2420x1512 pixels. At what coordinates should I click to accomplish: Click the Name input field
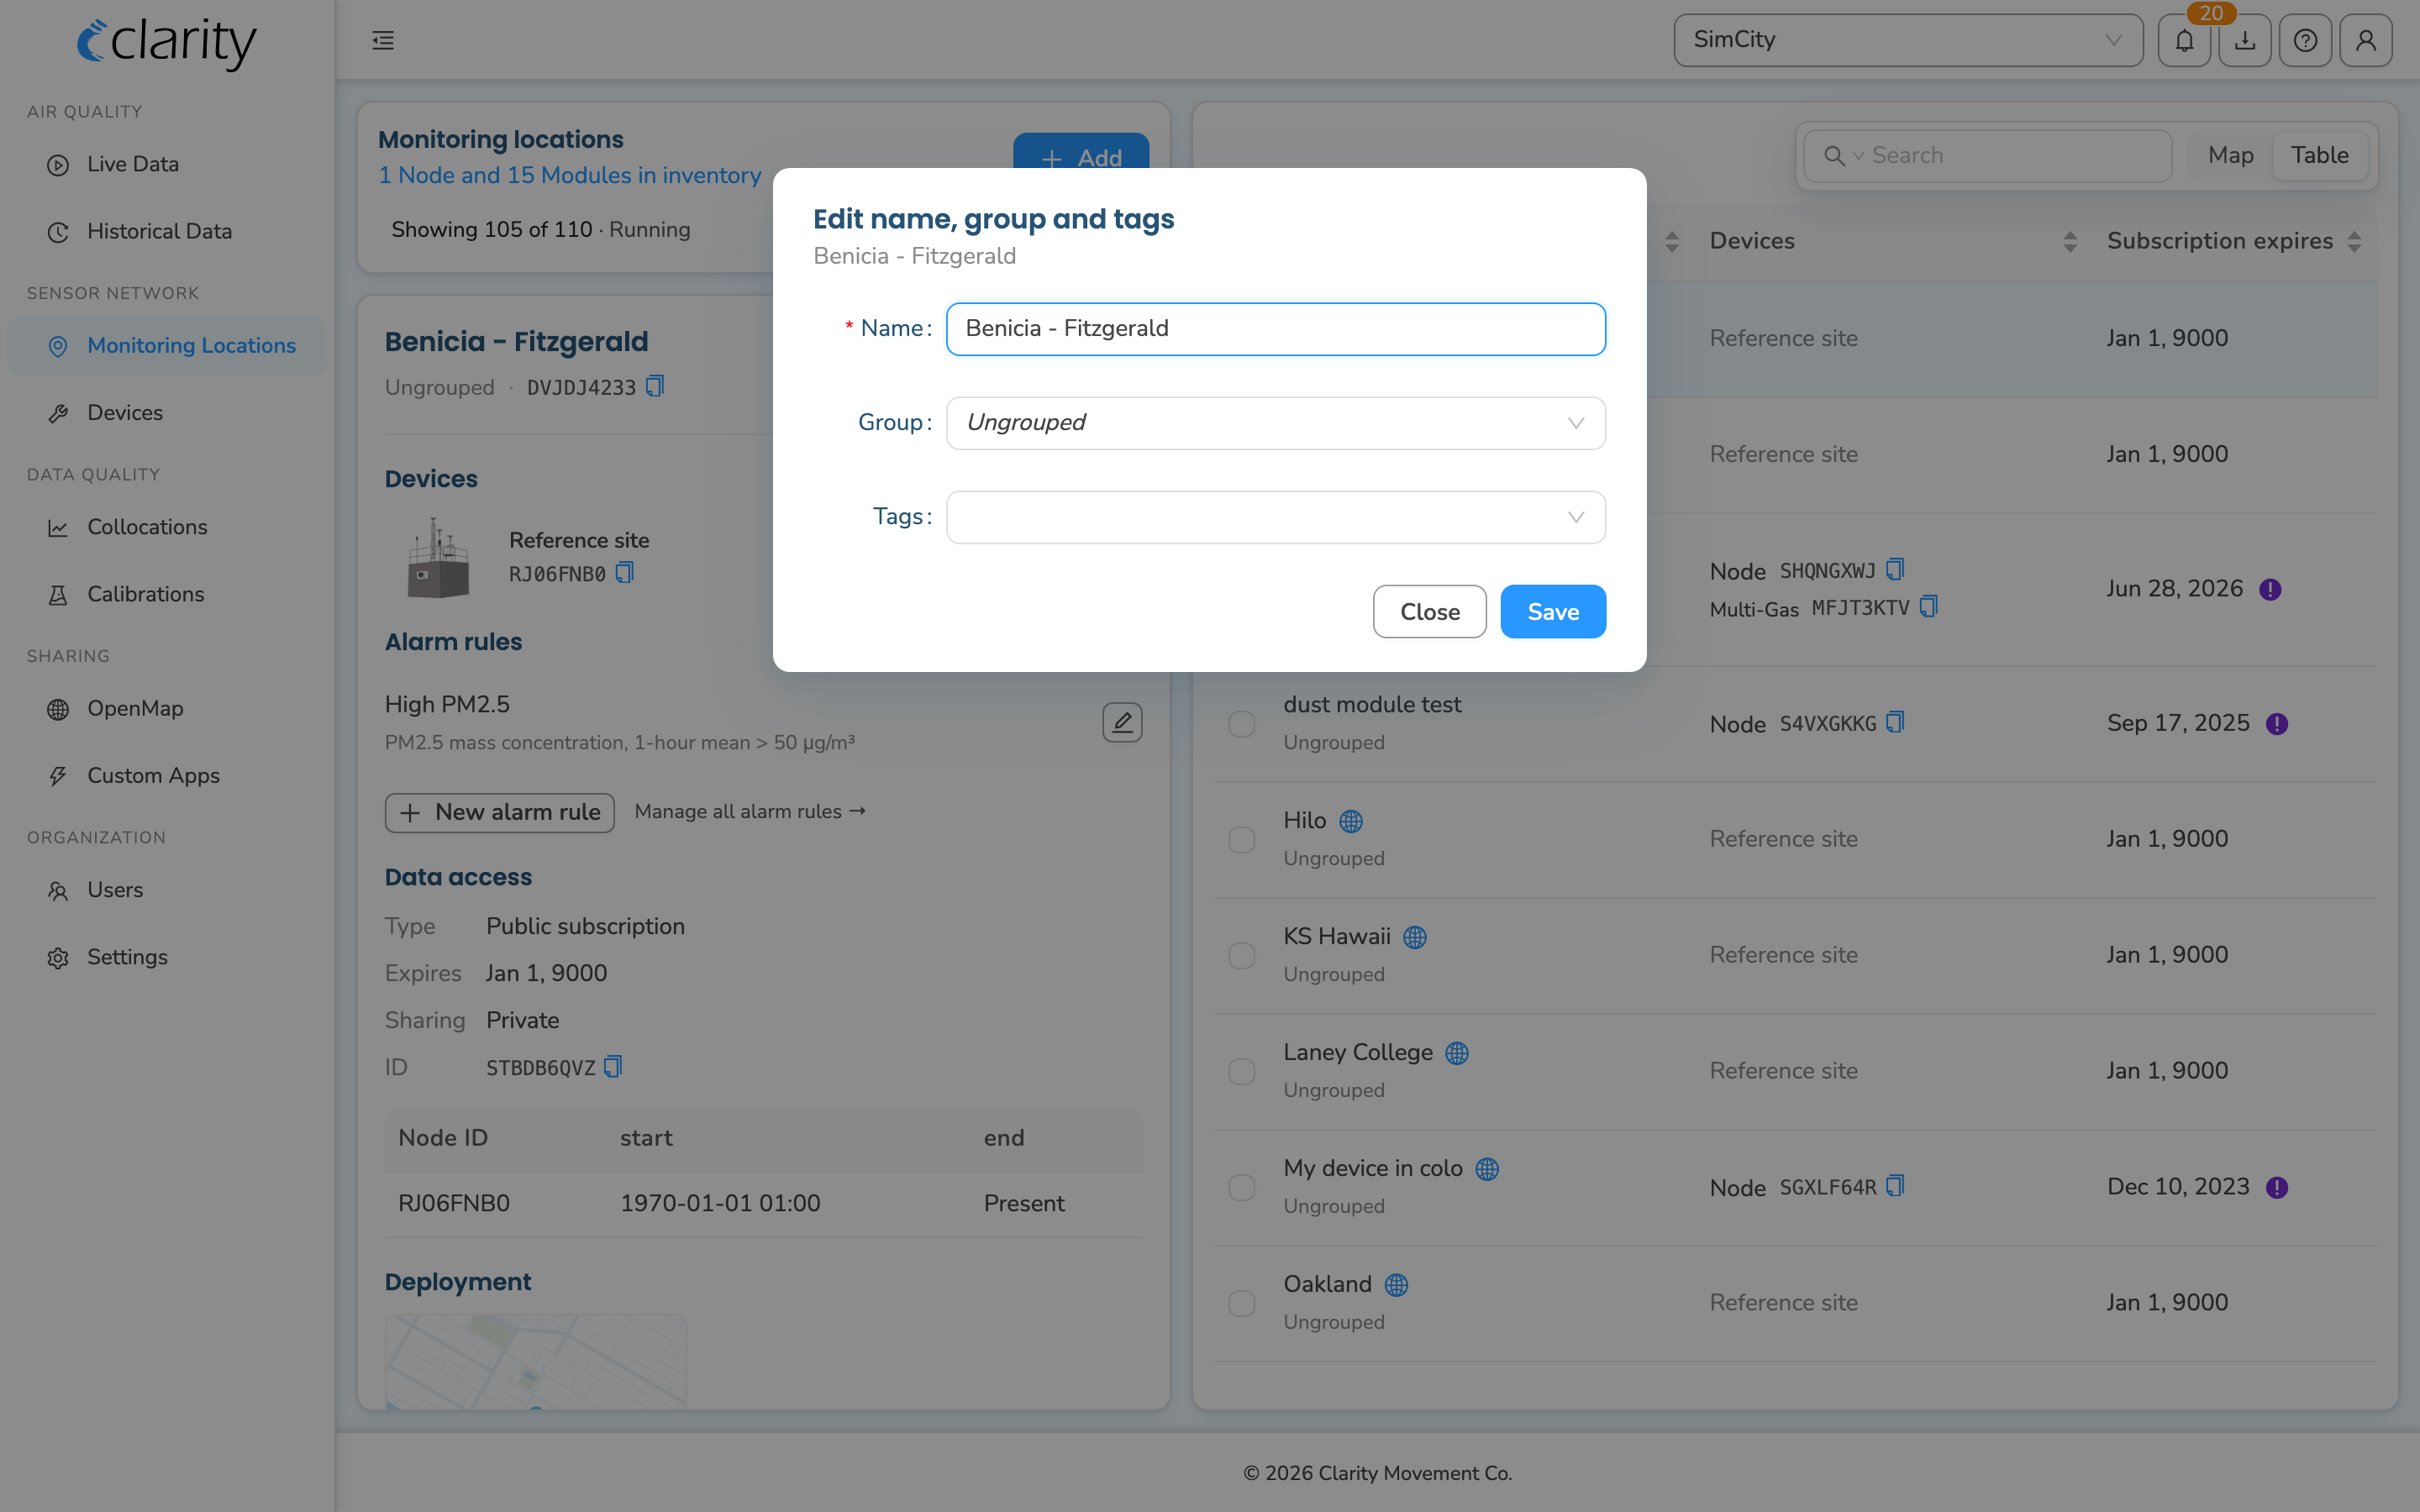1276,329
